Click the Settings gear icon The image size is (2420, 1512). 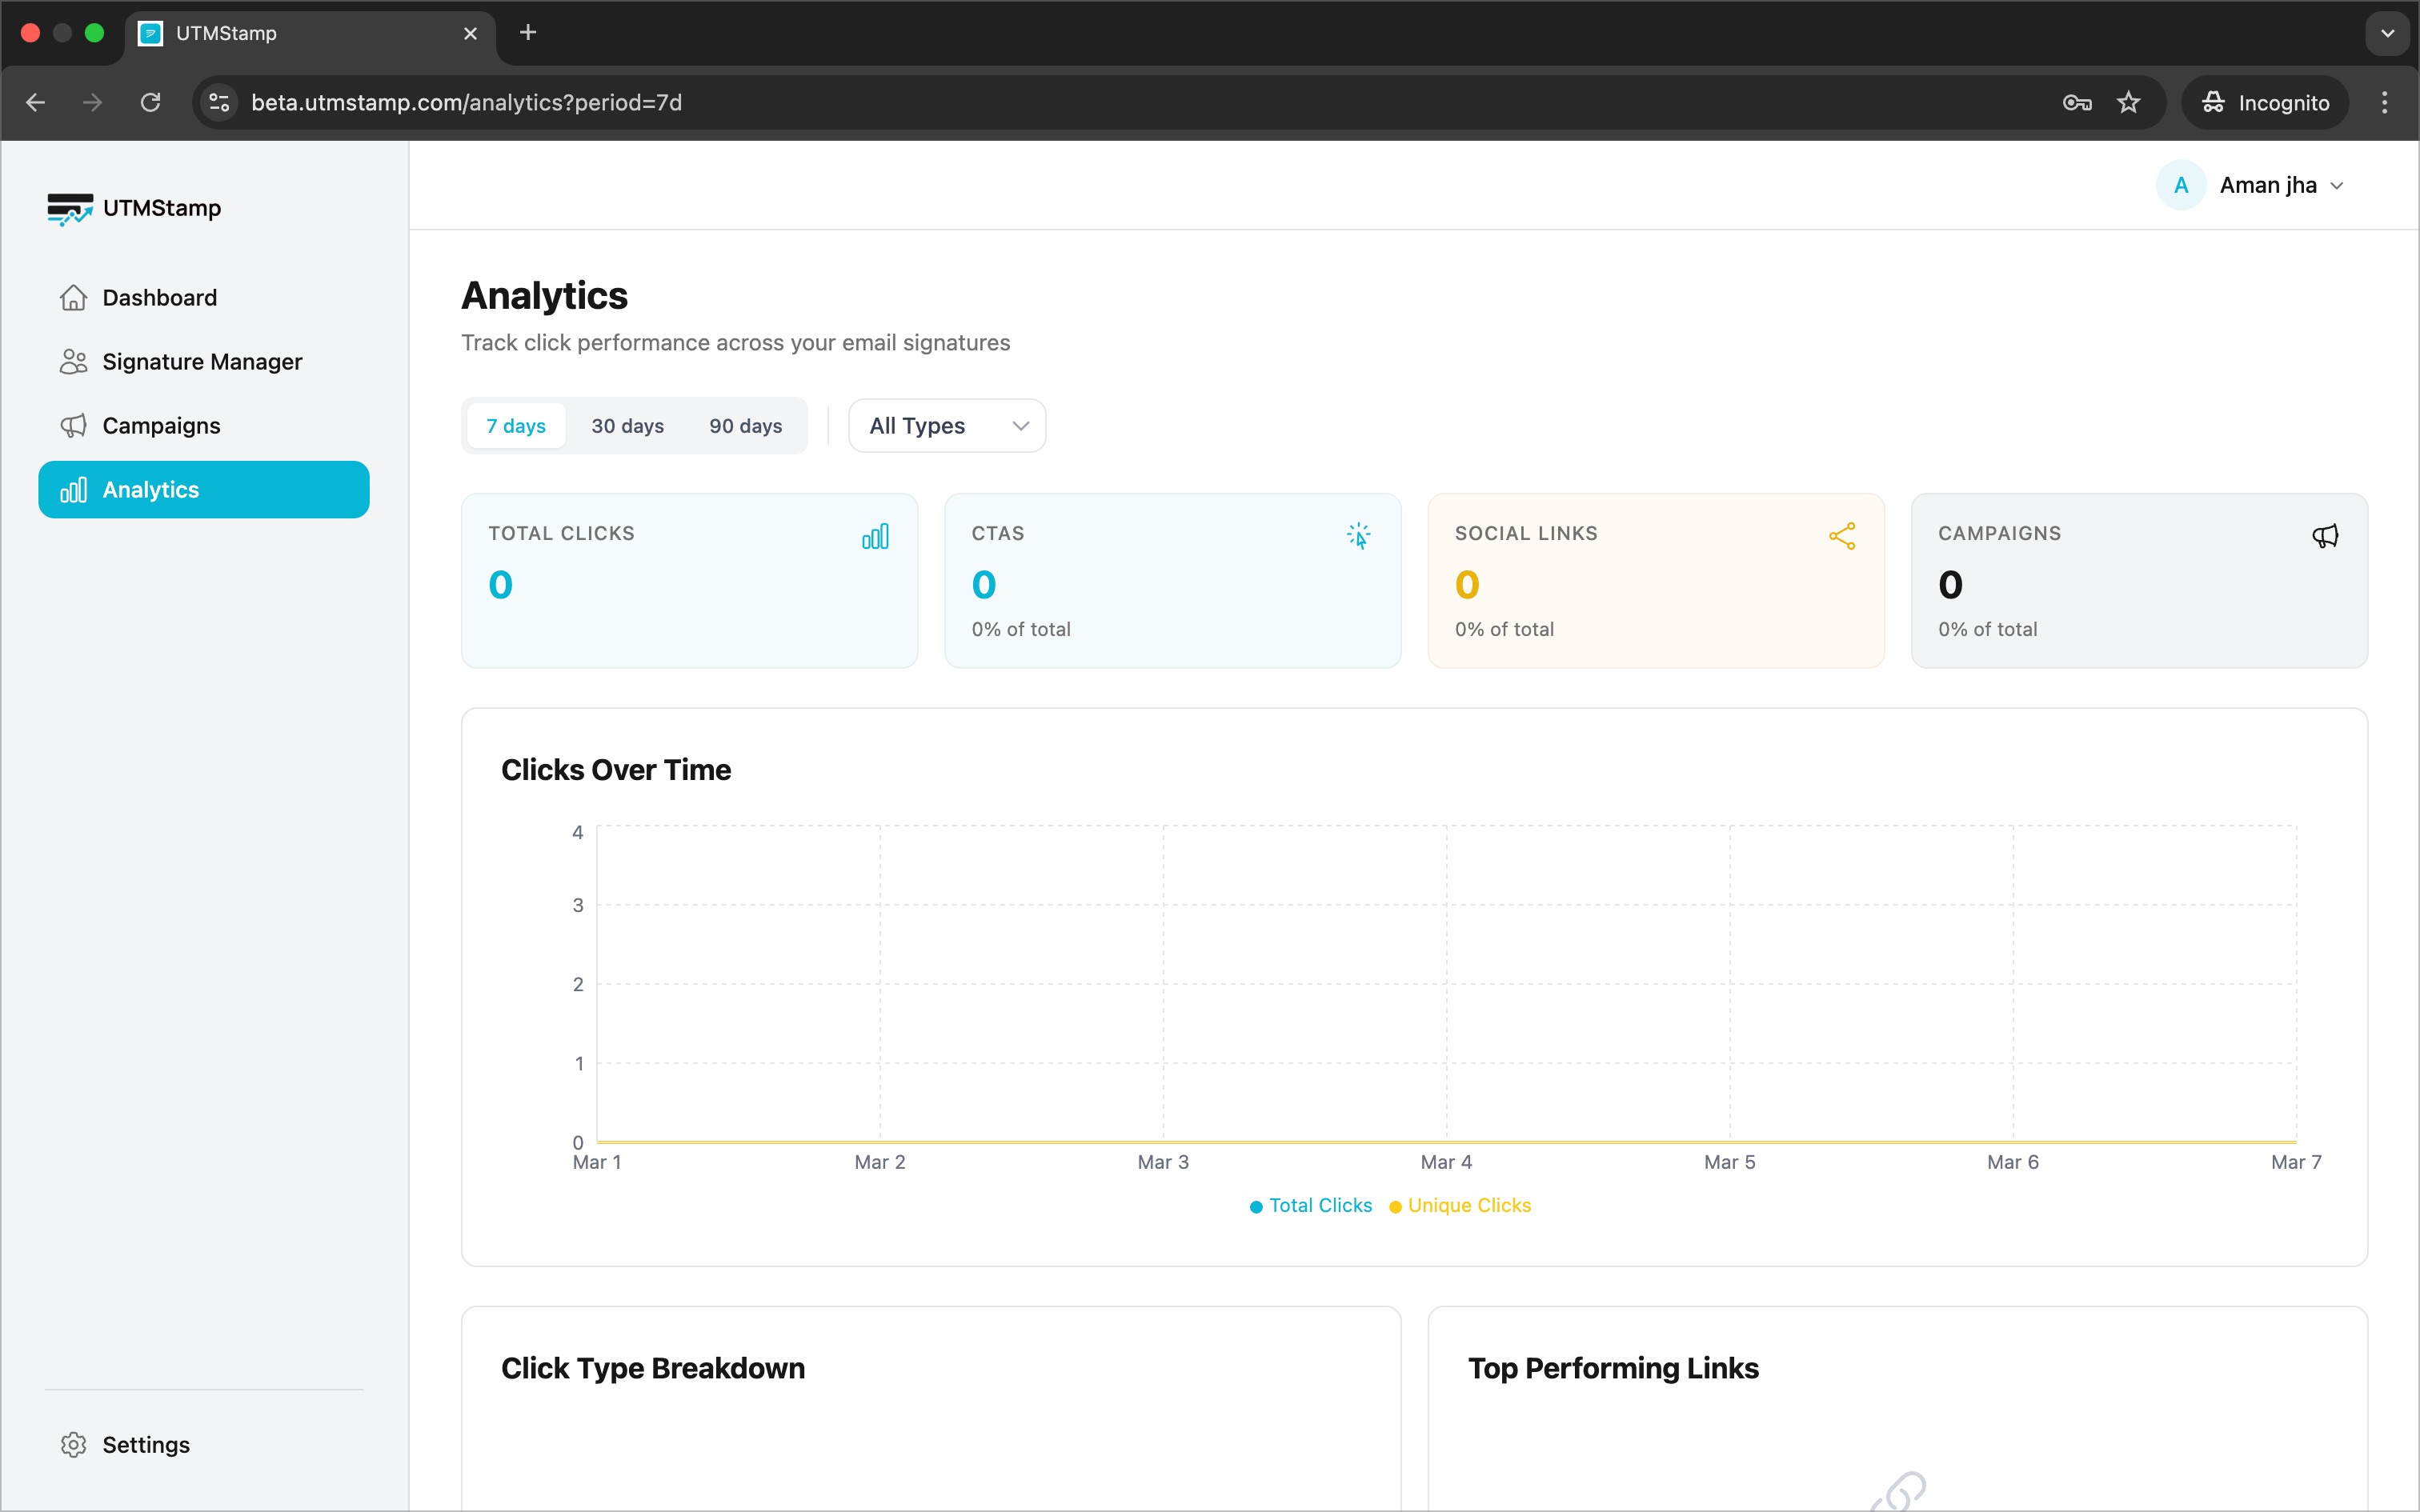(72, 1444)
